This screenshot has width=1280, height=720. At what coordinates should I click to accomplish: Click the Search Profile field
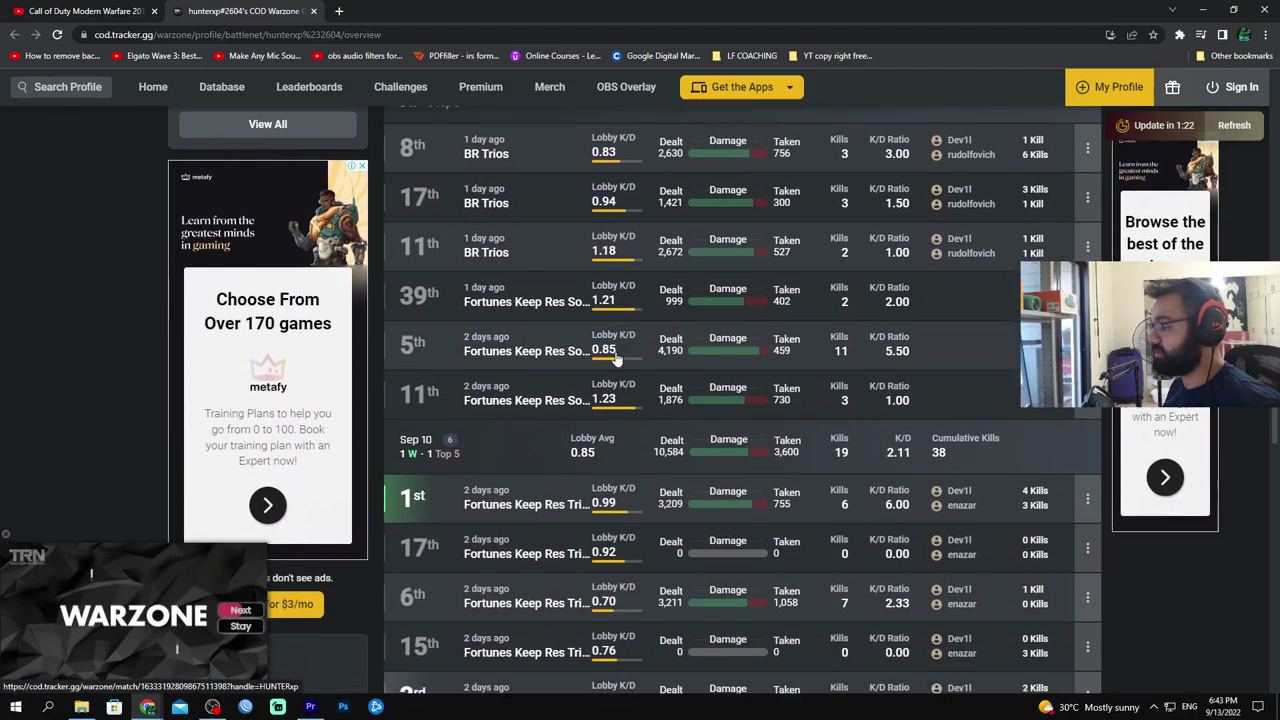pyautogui.click(x=60, y=87)
